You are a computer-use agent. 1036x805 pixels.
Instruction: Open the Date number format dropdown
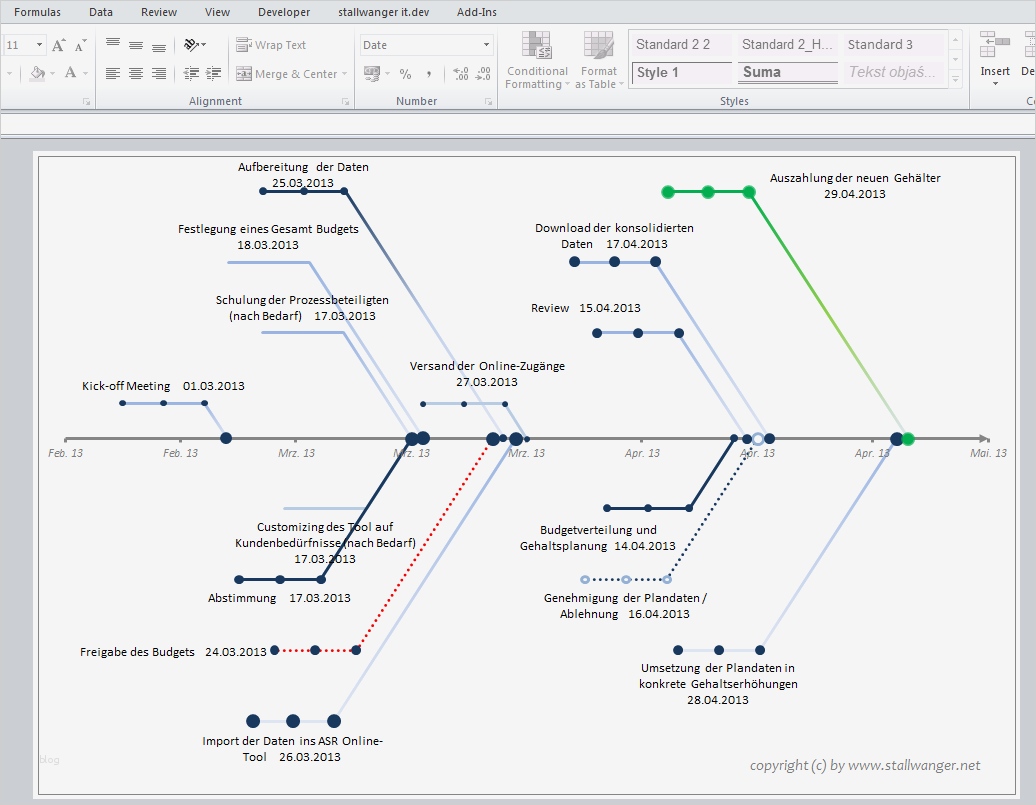pyautogui.click(x=487, y=45)
